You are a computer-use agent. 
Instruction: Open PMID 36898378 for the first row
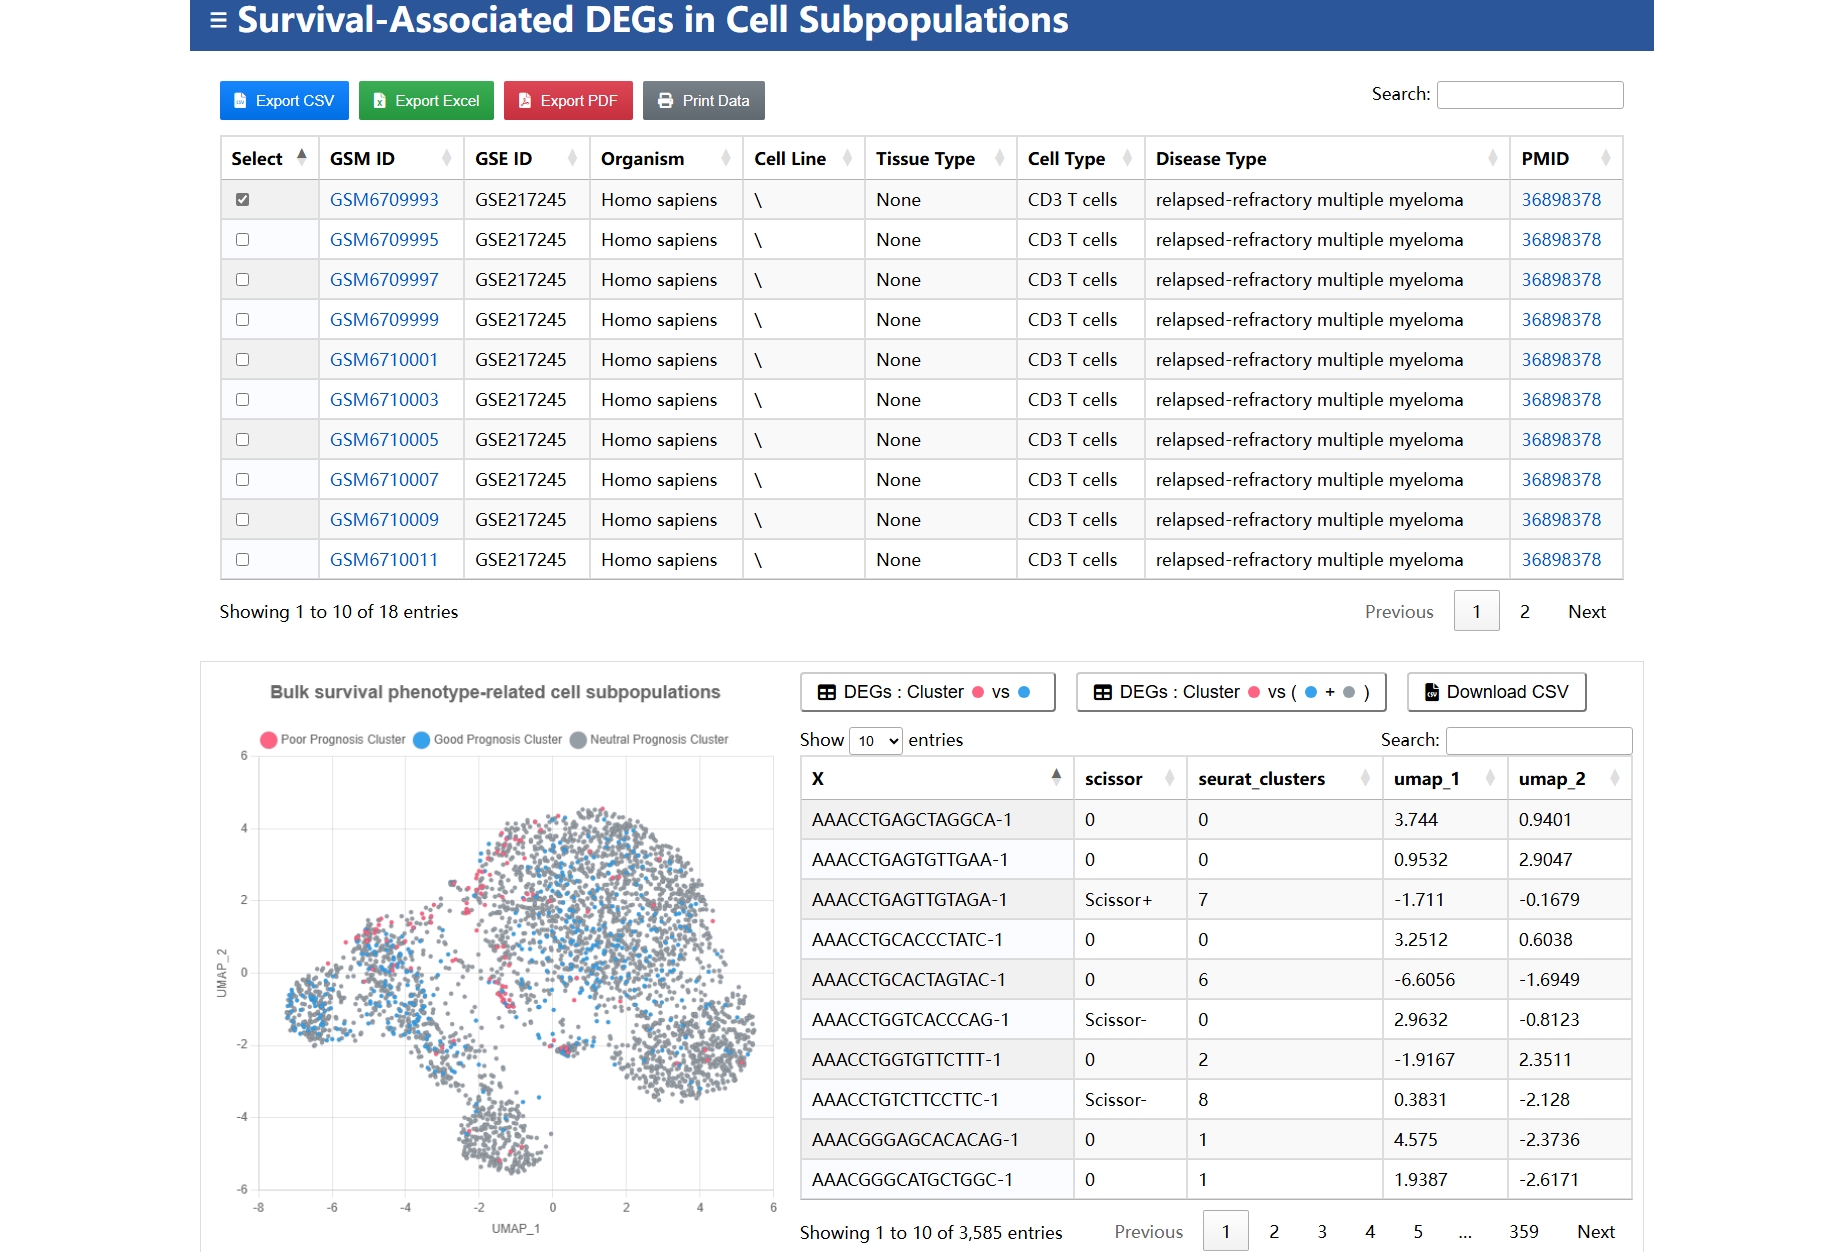coord(1560,199)
